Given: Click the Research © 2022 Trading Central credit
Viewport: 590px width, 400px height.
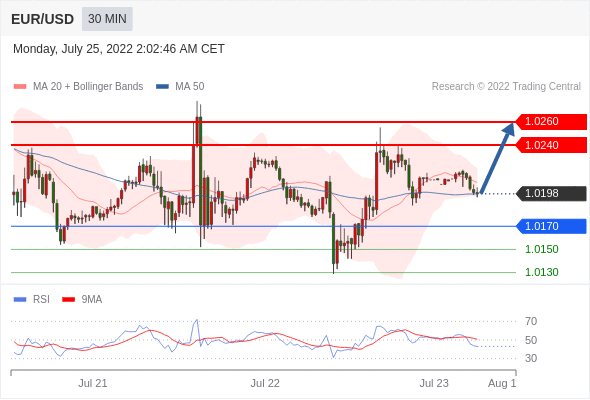Looking at the screenshot, I should tap(506, 87).
